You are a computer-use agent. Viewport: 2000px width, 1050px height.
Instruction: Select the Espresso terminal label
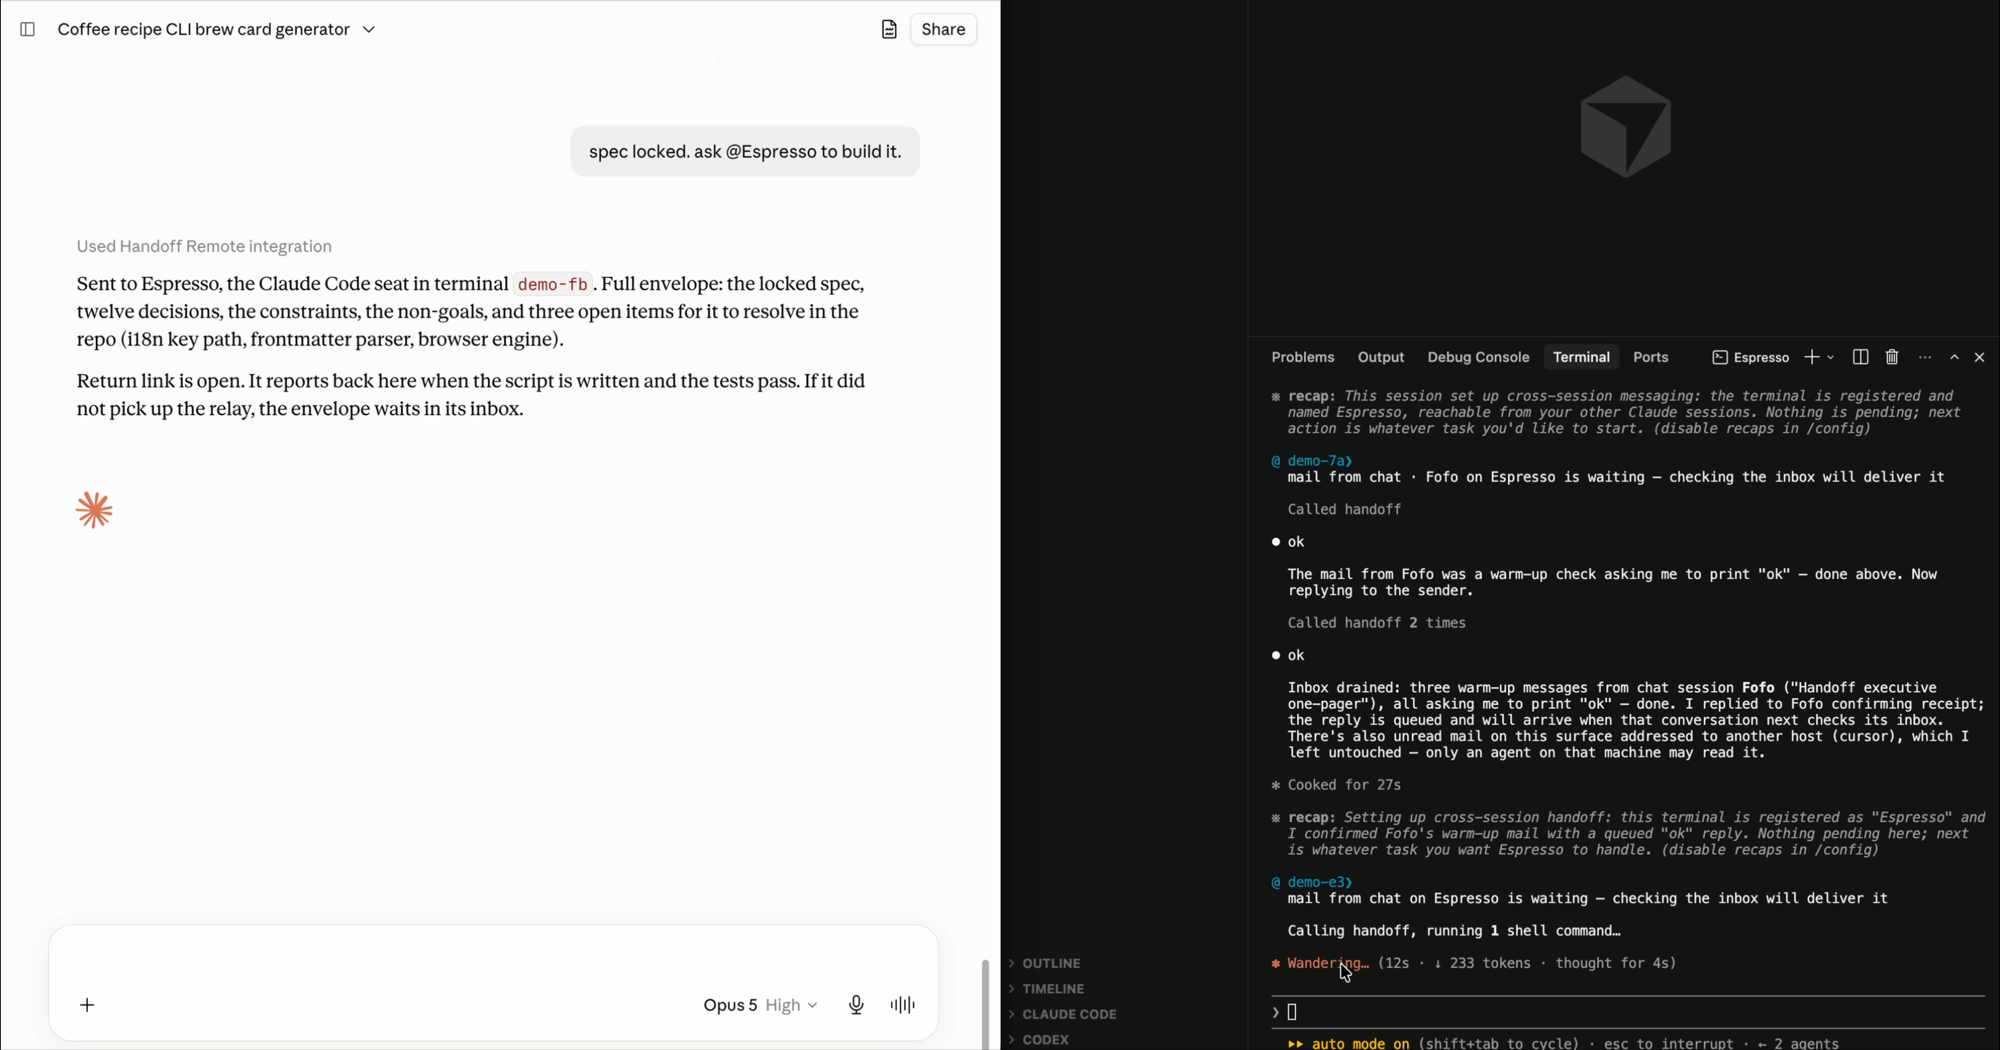point(1751,357)
